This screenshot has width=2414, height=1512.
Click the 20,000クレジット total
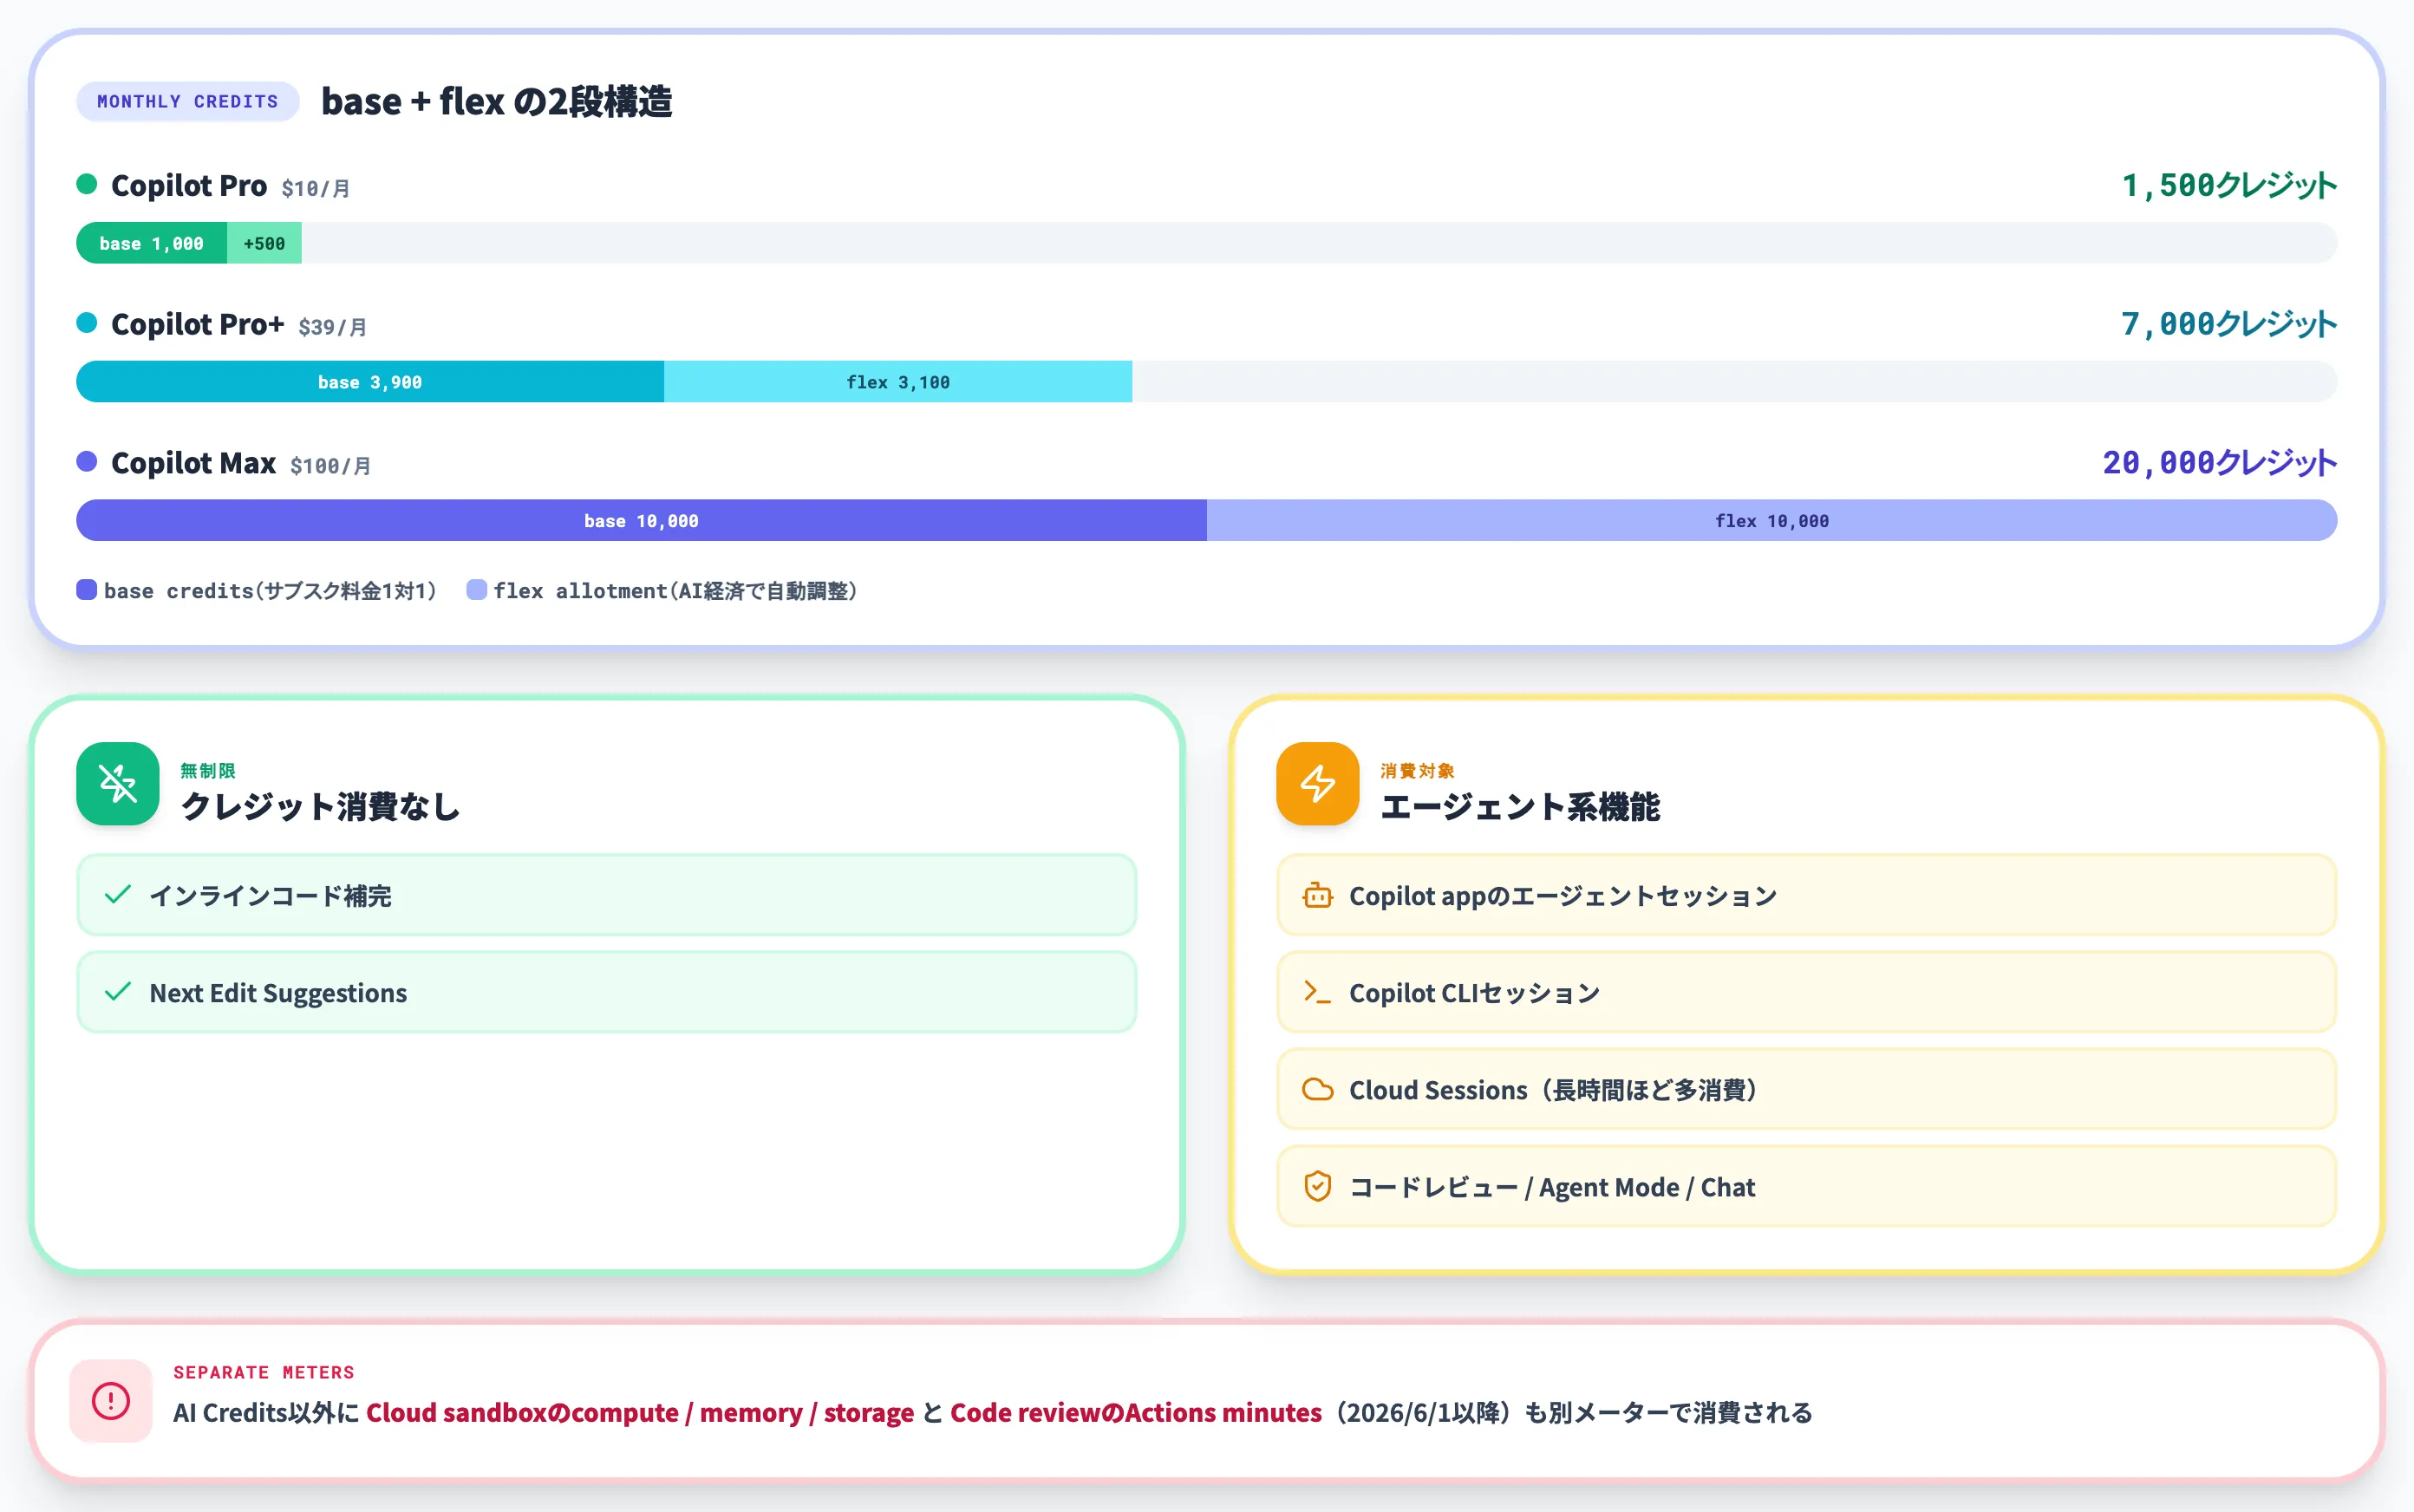(2219, 463)
